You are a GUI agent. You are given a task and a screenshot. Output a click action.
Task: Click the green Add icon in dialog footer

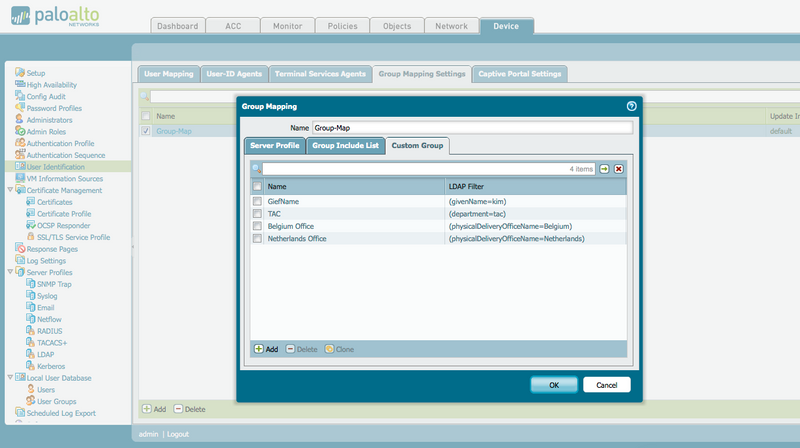tap(259, 349)
